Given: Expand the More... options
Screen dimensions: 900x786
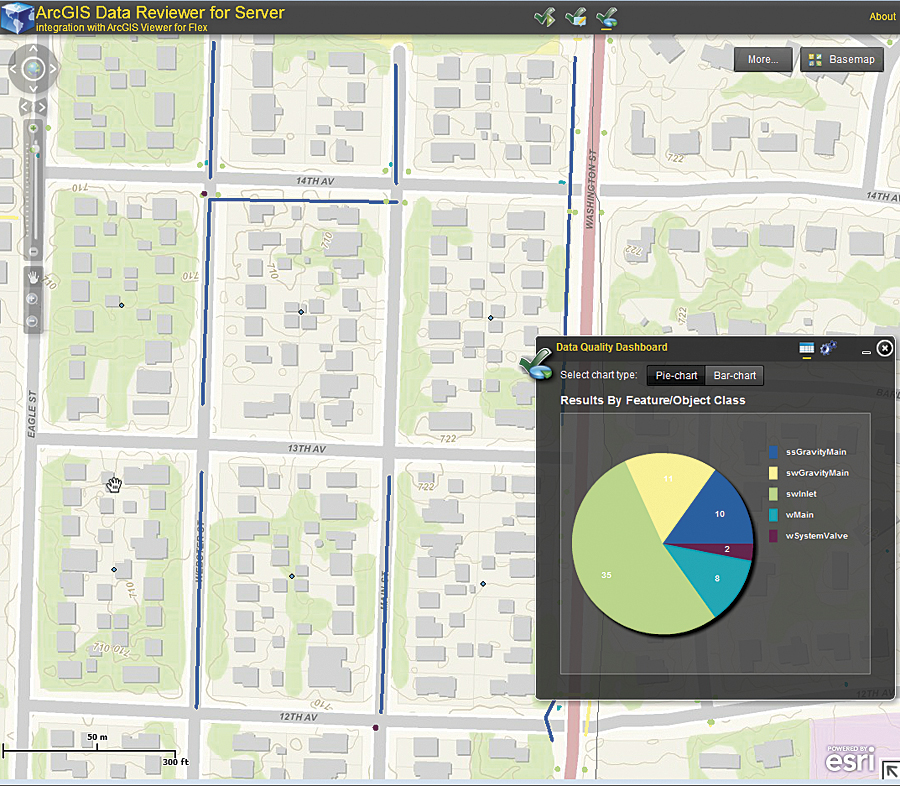Looking at the screenshot, I should pyautogui.click(x=763, y=59).
